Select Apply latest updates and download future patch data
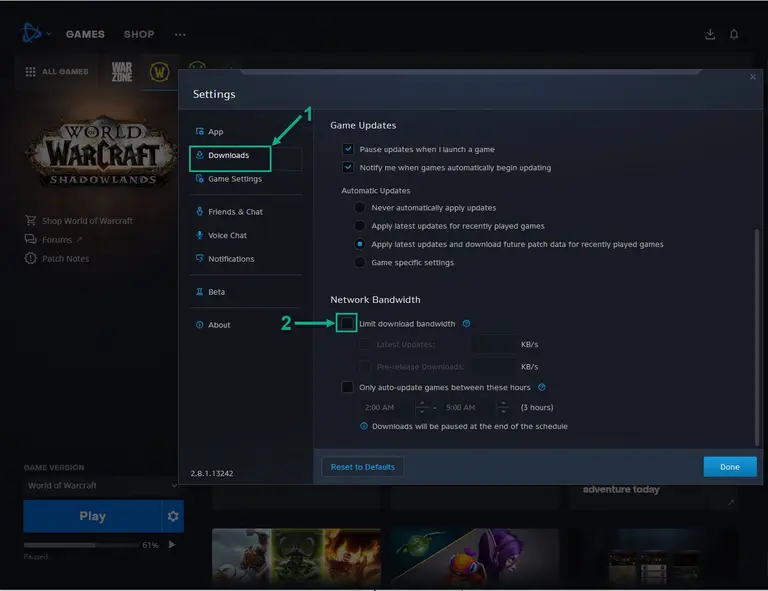 coord(360,244)
